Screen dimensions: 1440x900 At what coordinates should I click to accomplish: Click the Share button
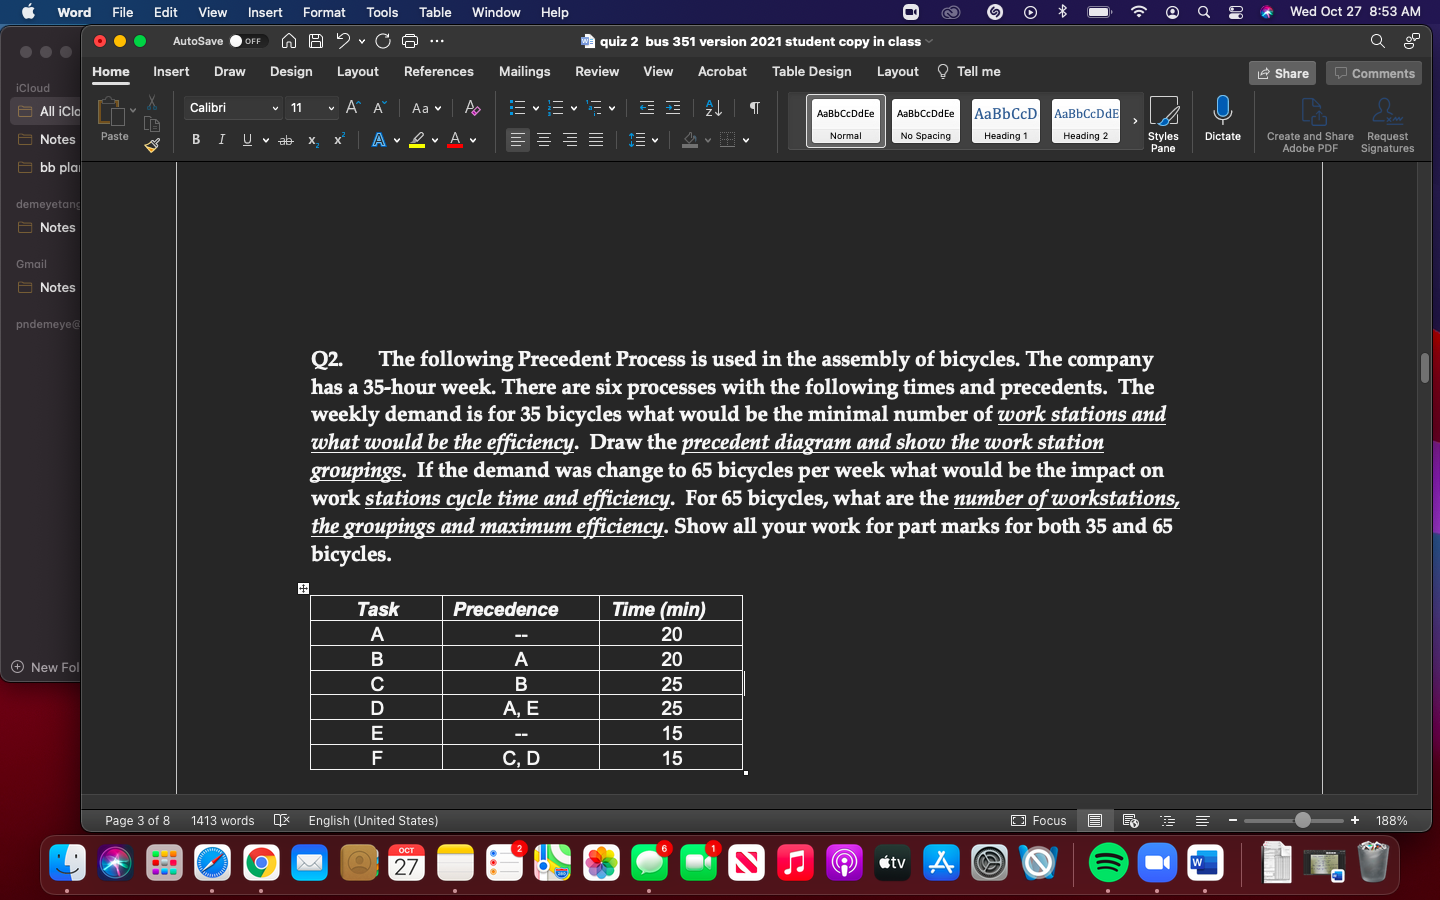[1282, 73]
